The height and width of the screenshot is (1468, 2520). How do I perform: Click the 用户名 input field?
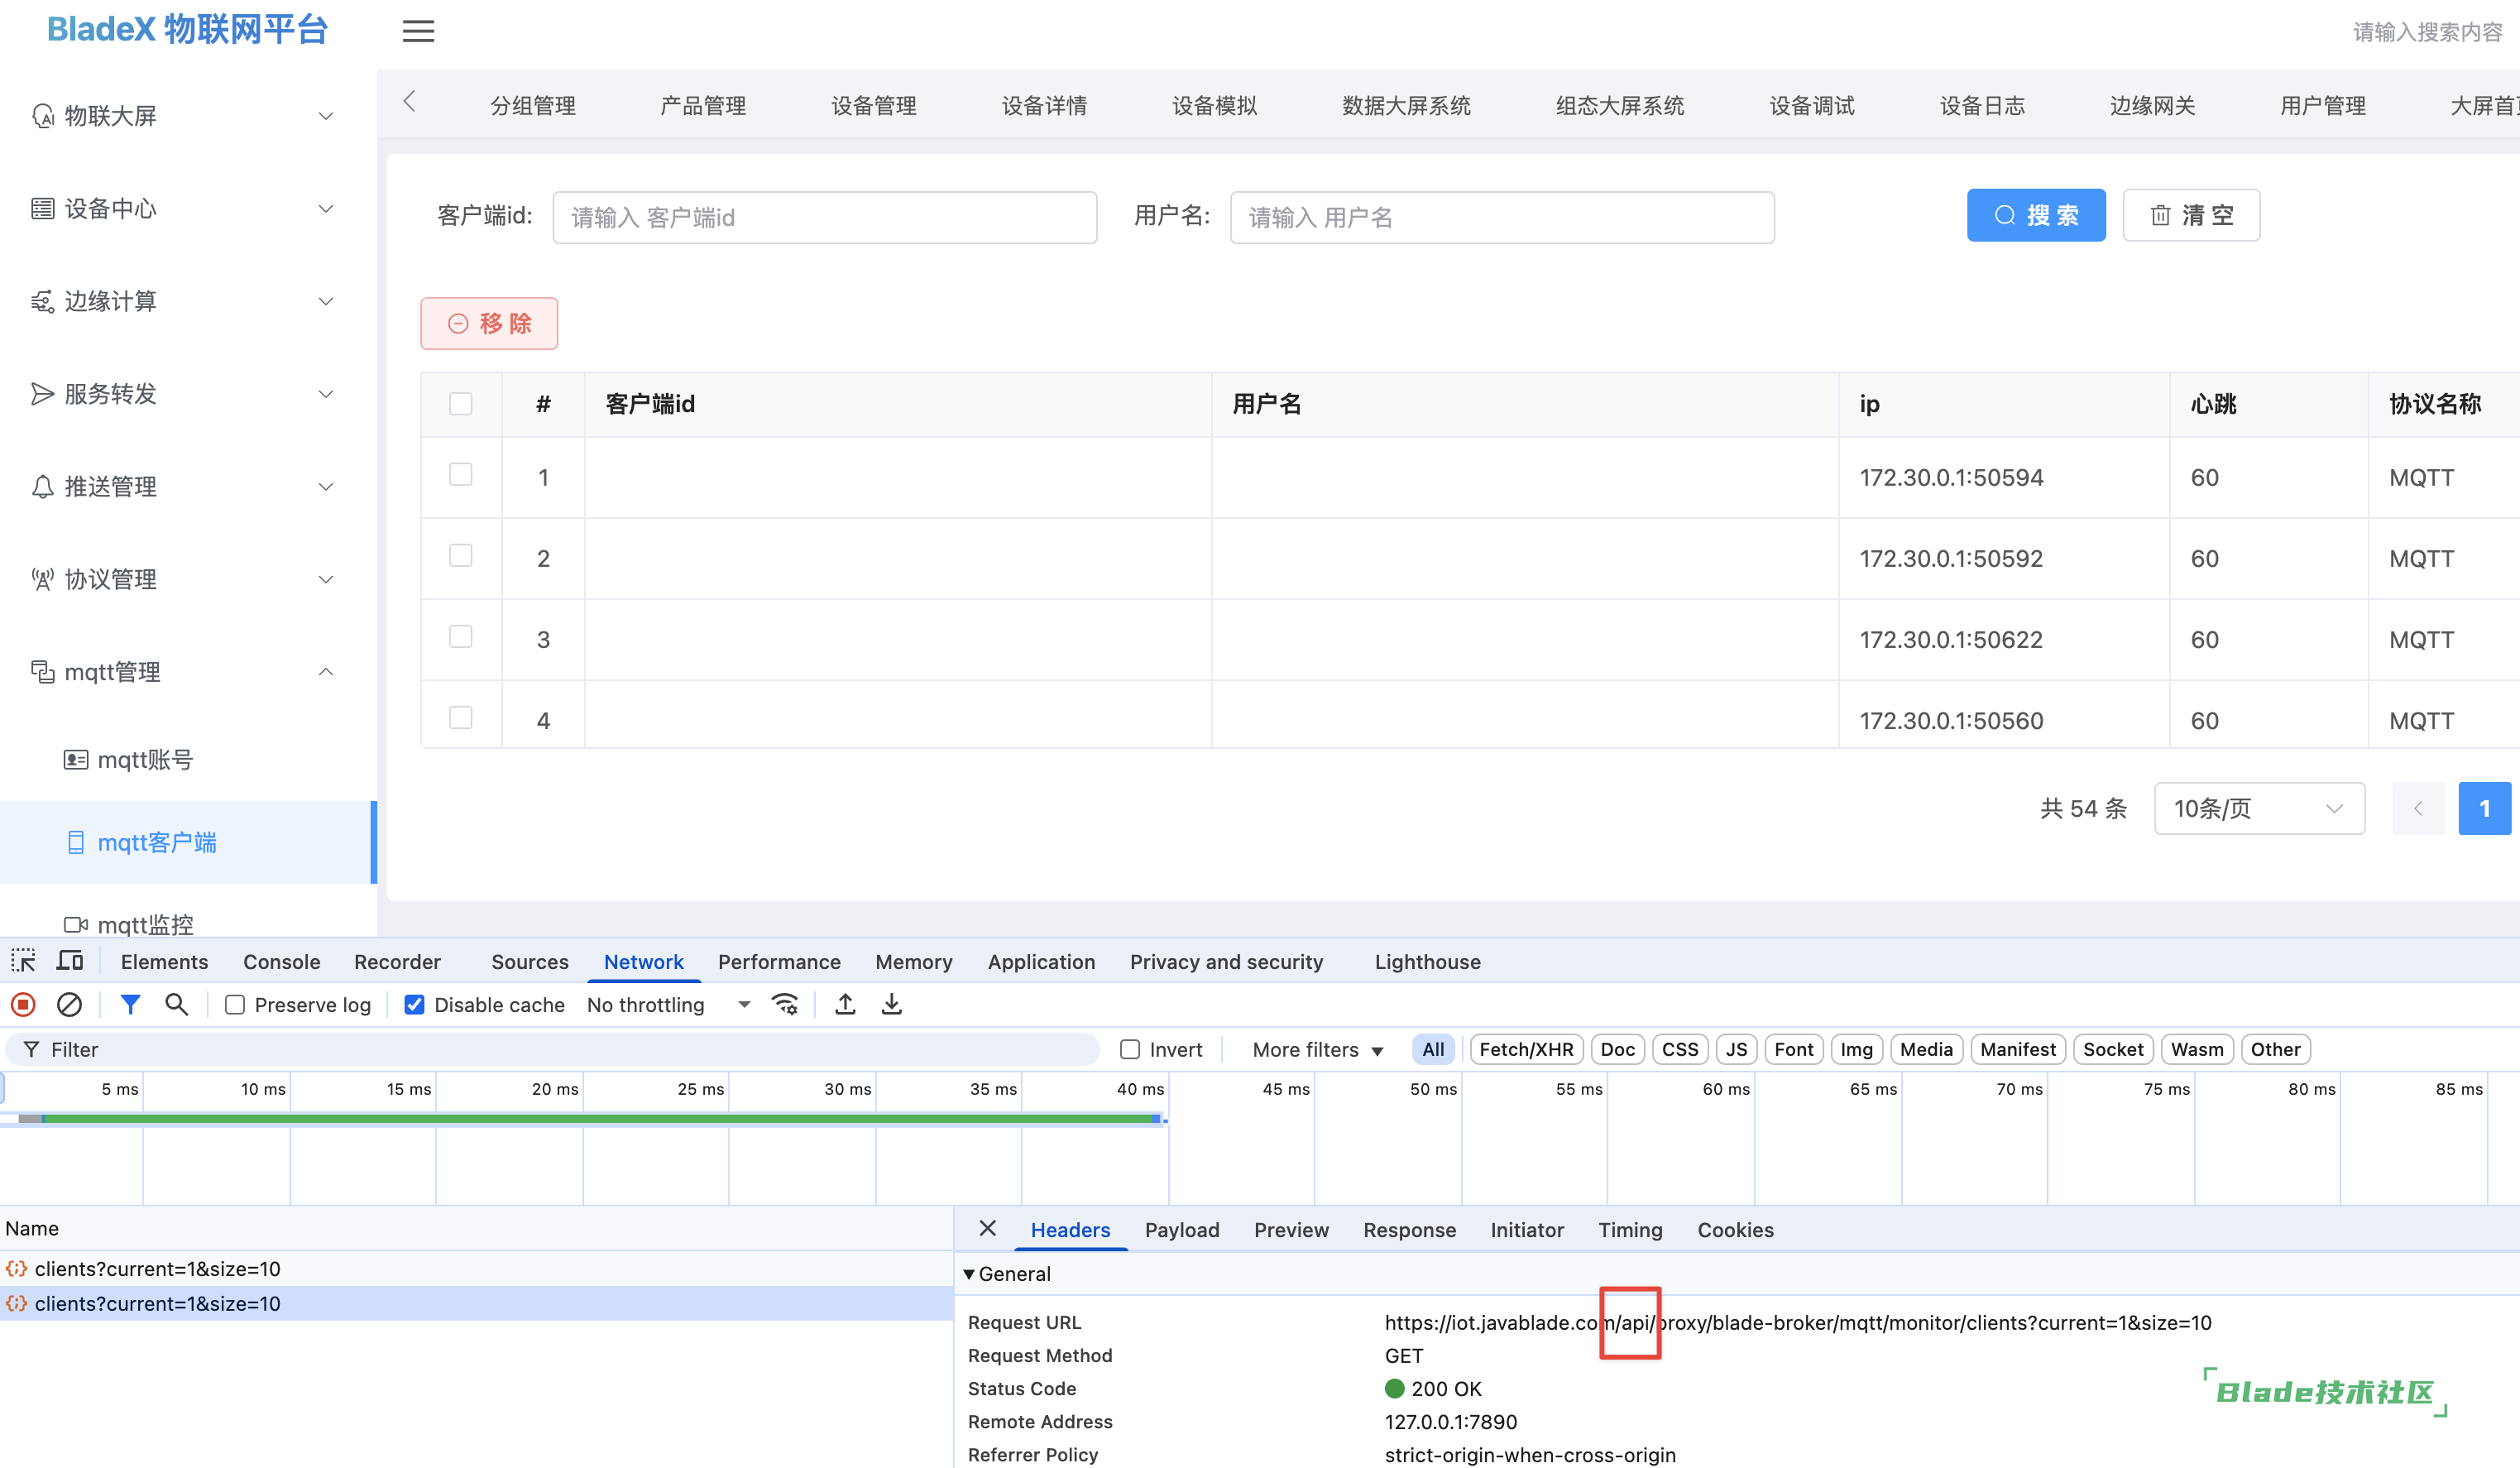point(1502,217)
